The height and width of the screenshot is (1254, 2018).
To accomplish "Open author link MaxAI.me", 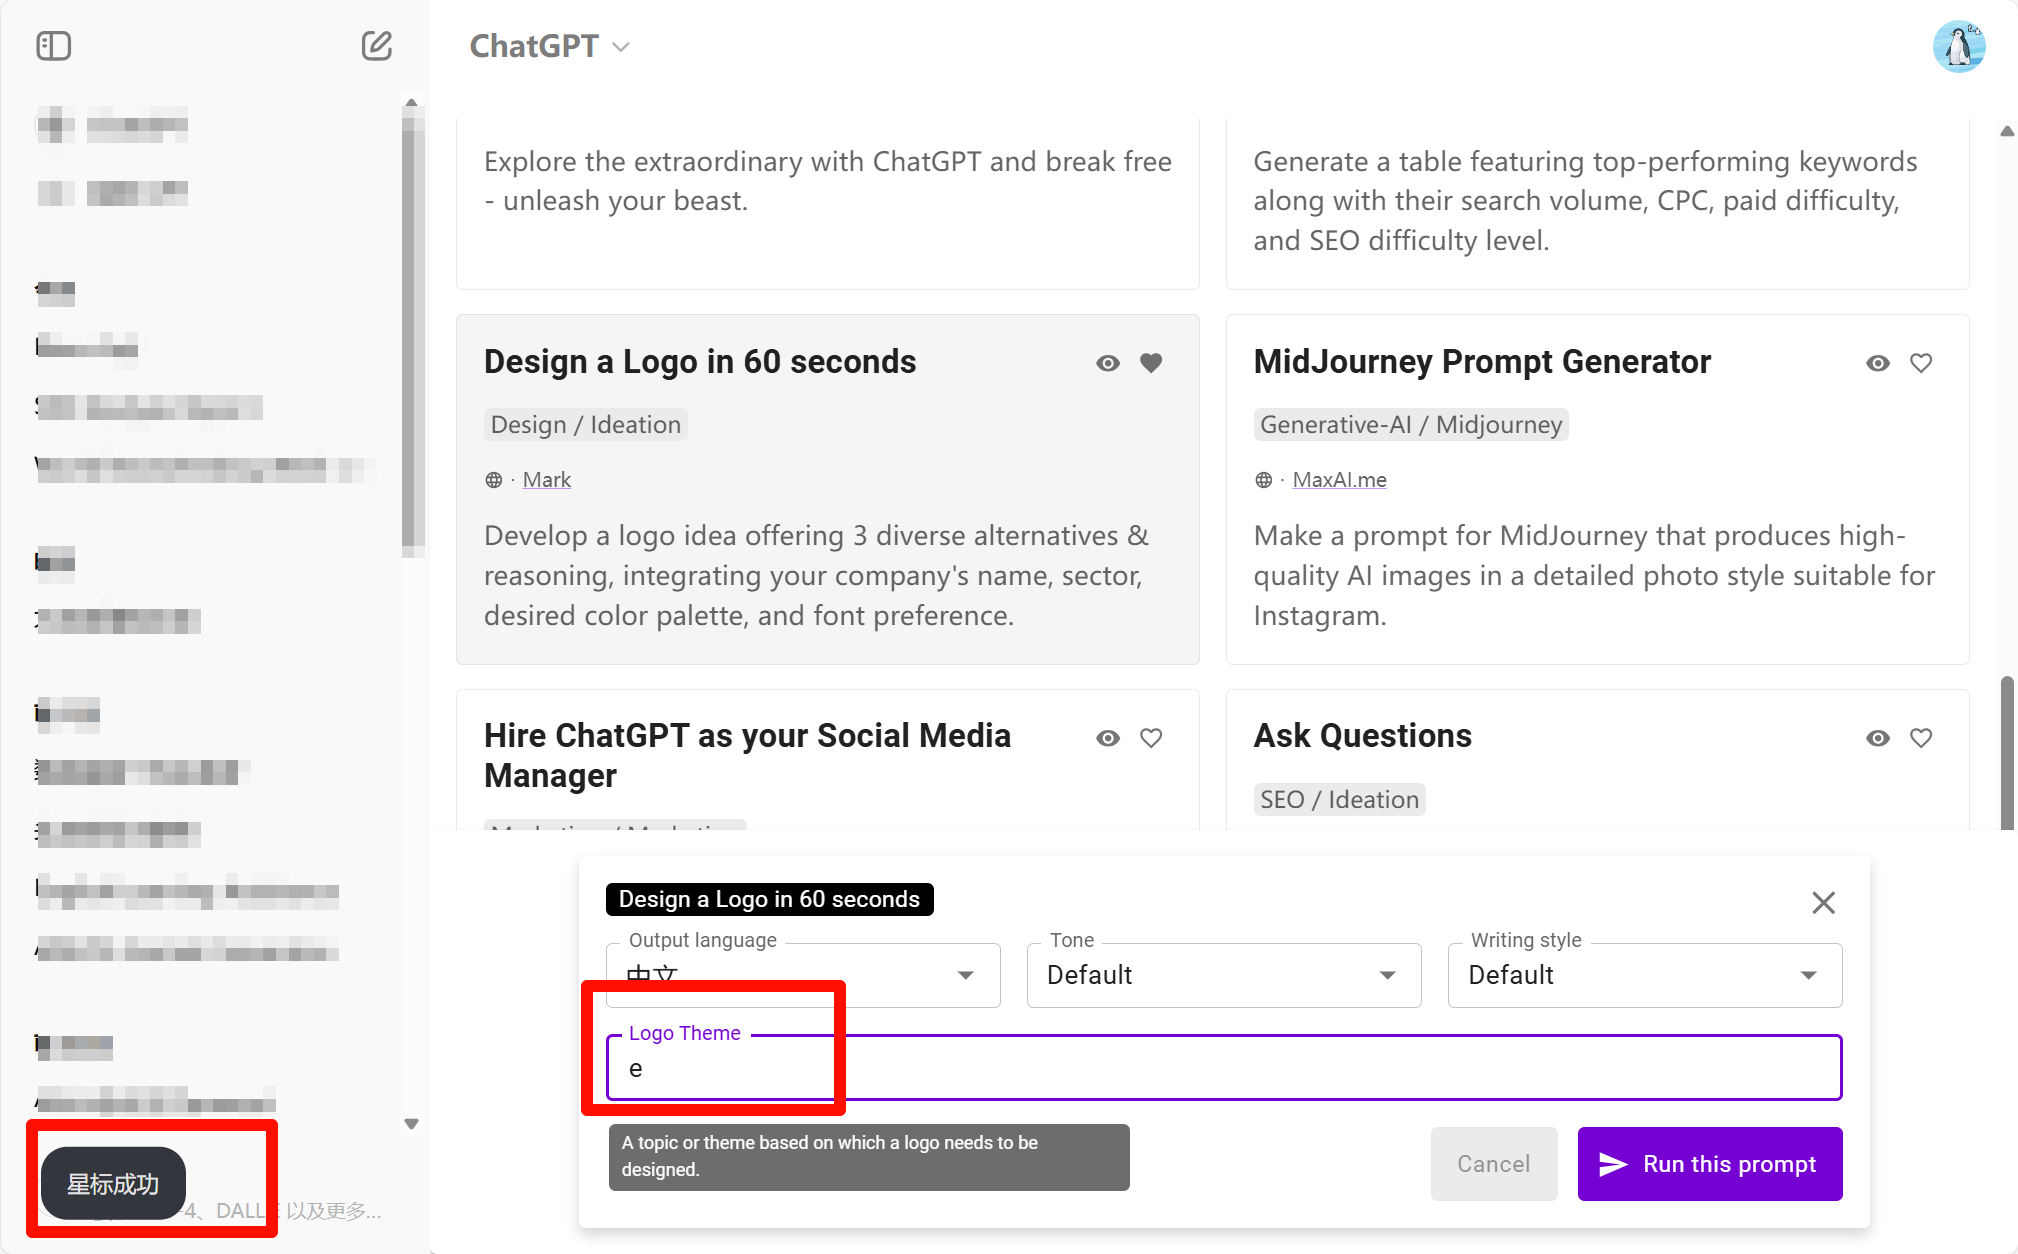I will point(1340,480).
